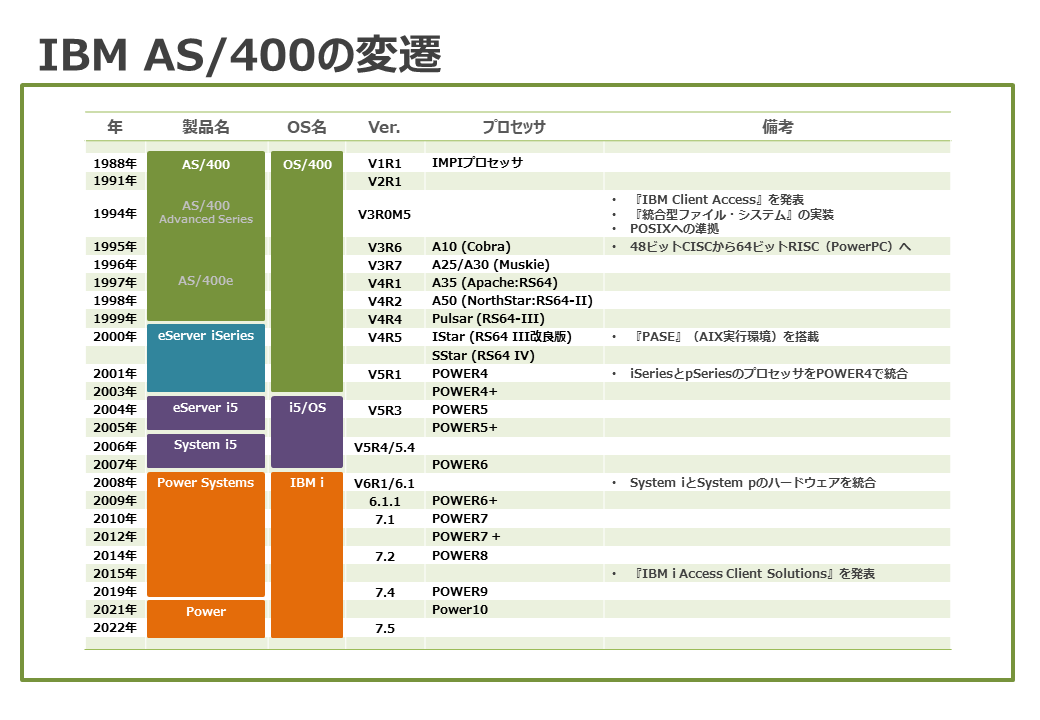This screenshot has height=720, width=1040.
Task: Select the note about 48ビットCISC to 64ビットRISC
Action: pyautogui.click(x=771, y=247)
